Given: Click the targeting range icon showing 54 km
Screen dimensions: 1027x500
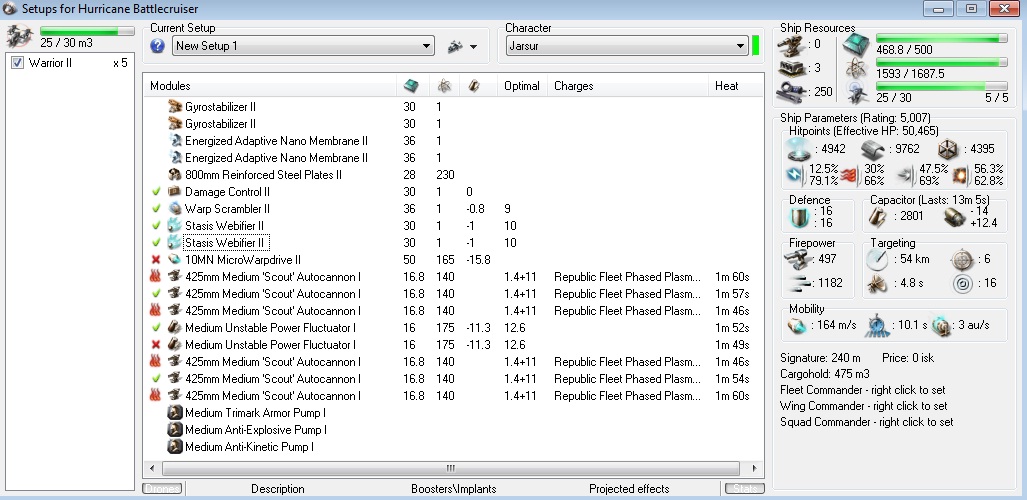Looking at the screenshot, I should click(x=876, y=259).
